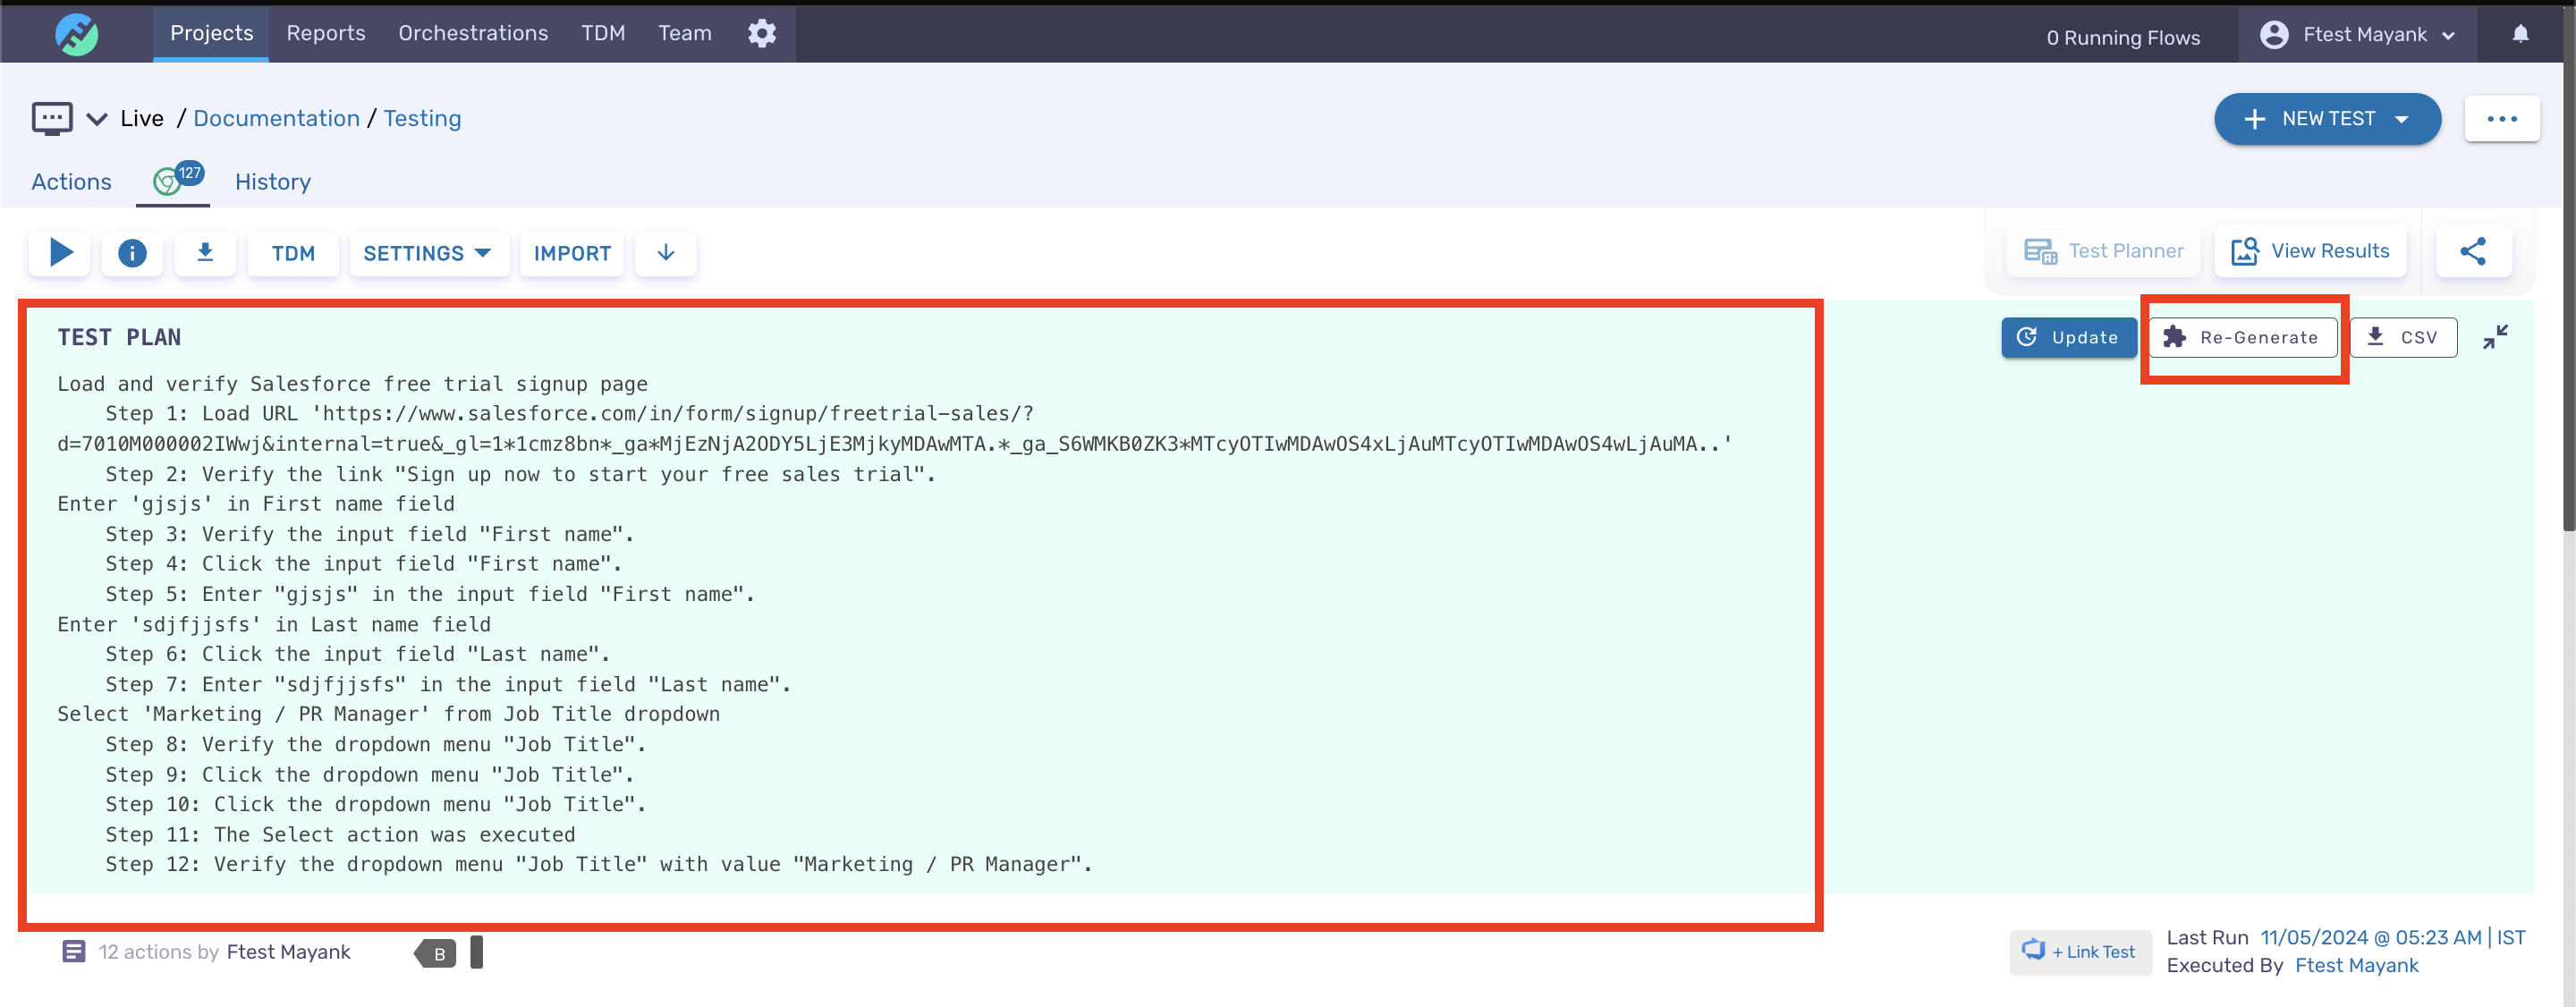Open the notifications bell
The width and height of the screenshot is (2576, 1007).
pos(2520,34)
